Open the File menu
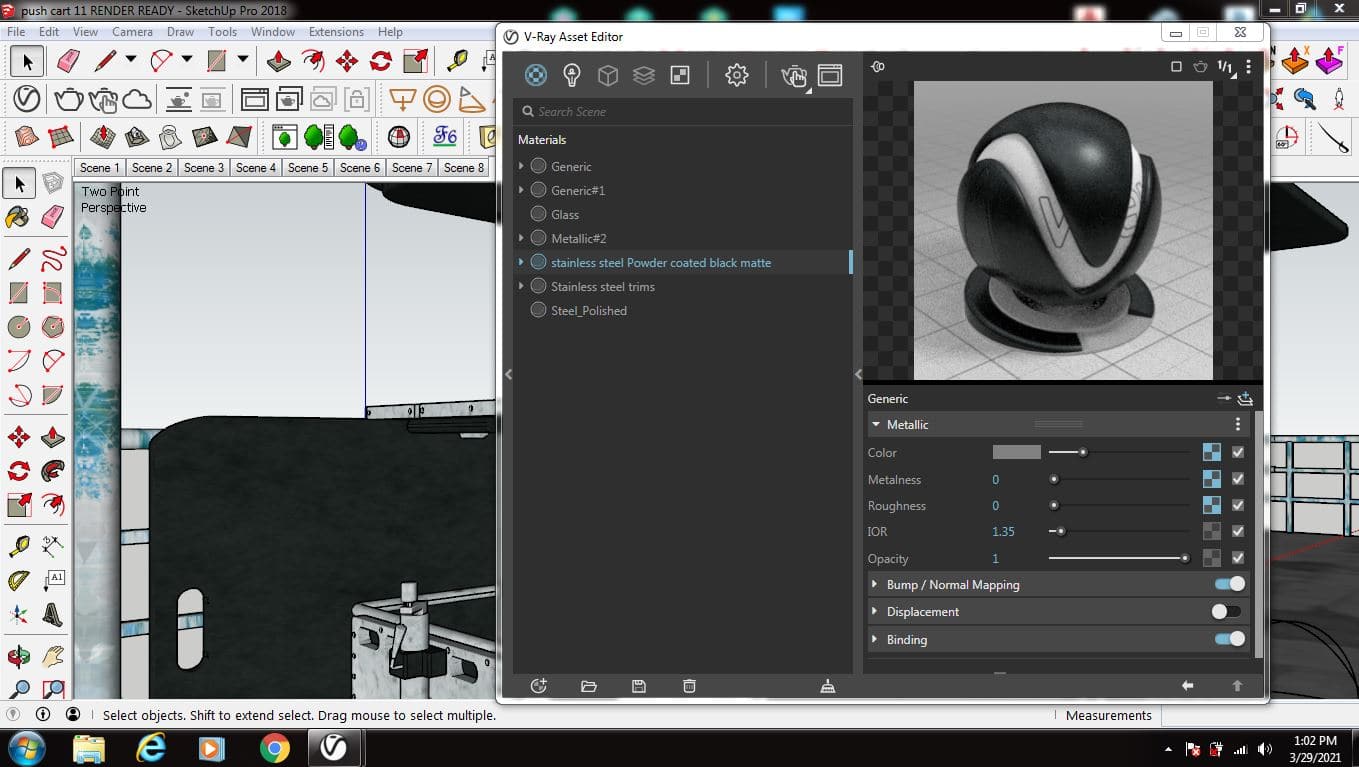The height and width of the screenshot is (767, 1359). (16, 31)
